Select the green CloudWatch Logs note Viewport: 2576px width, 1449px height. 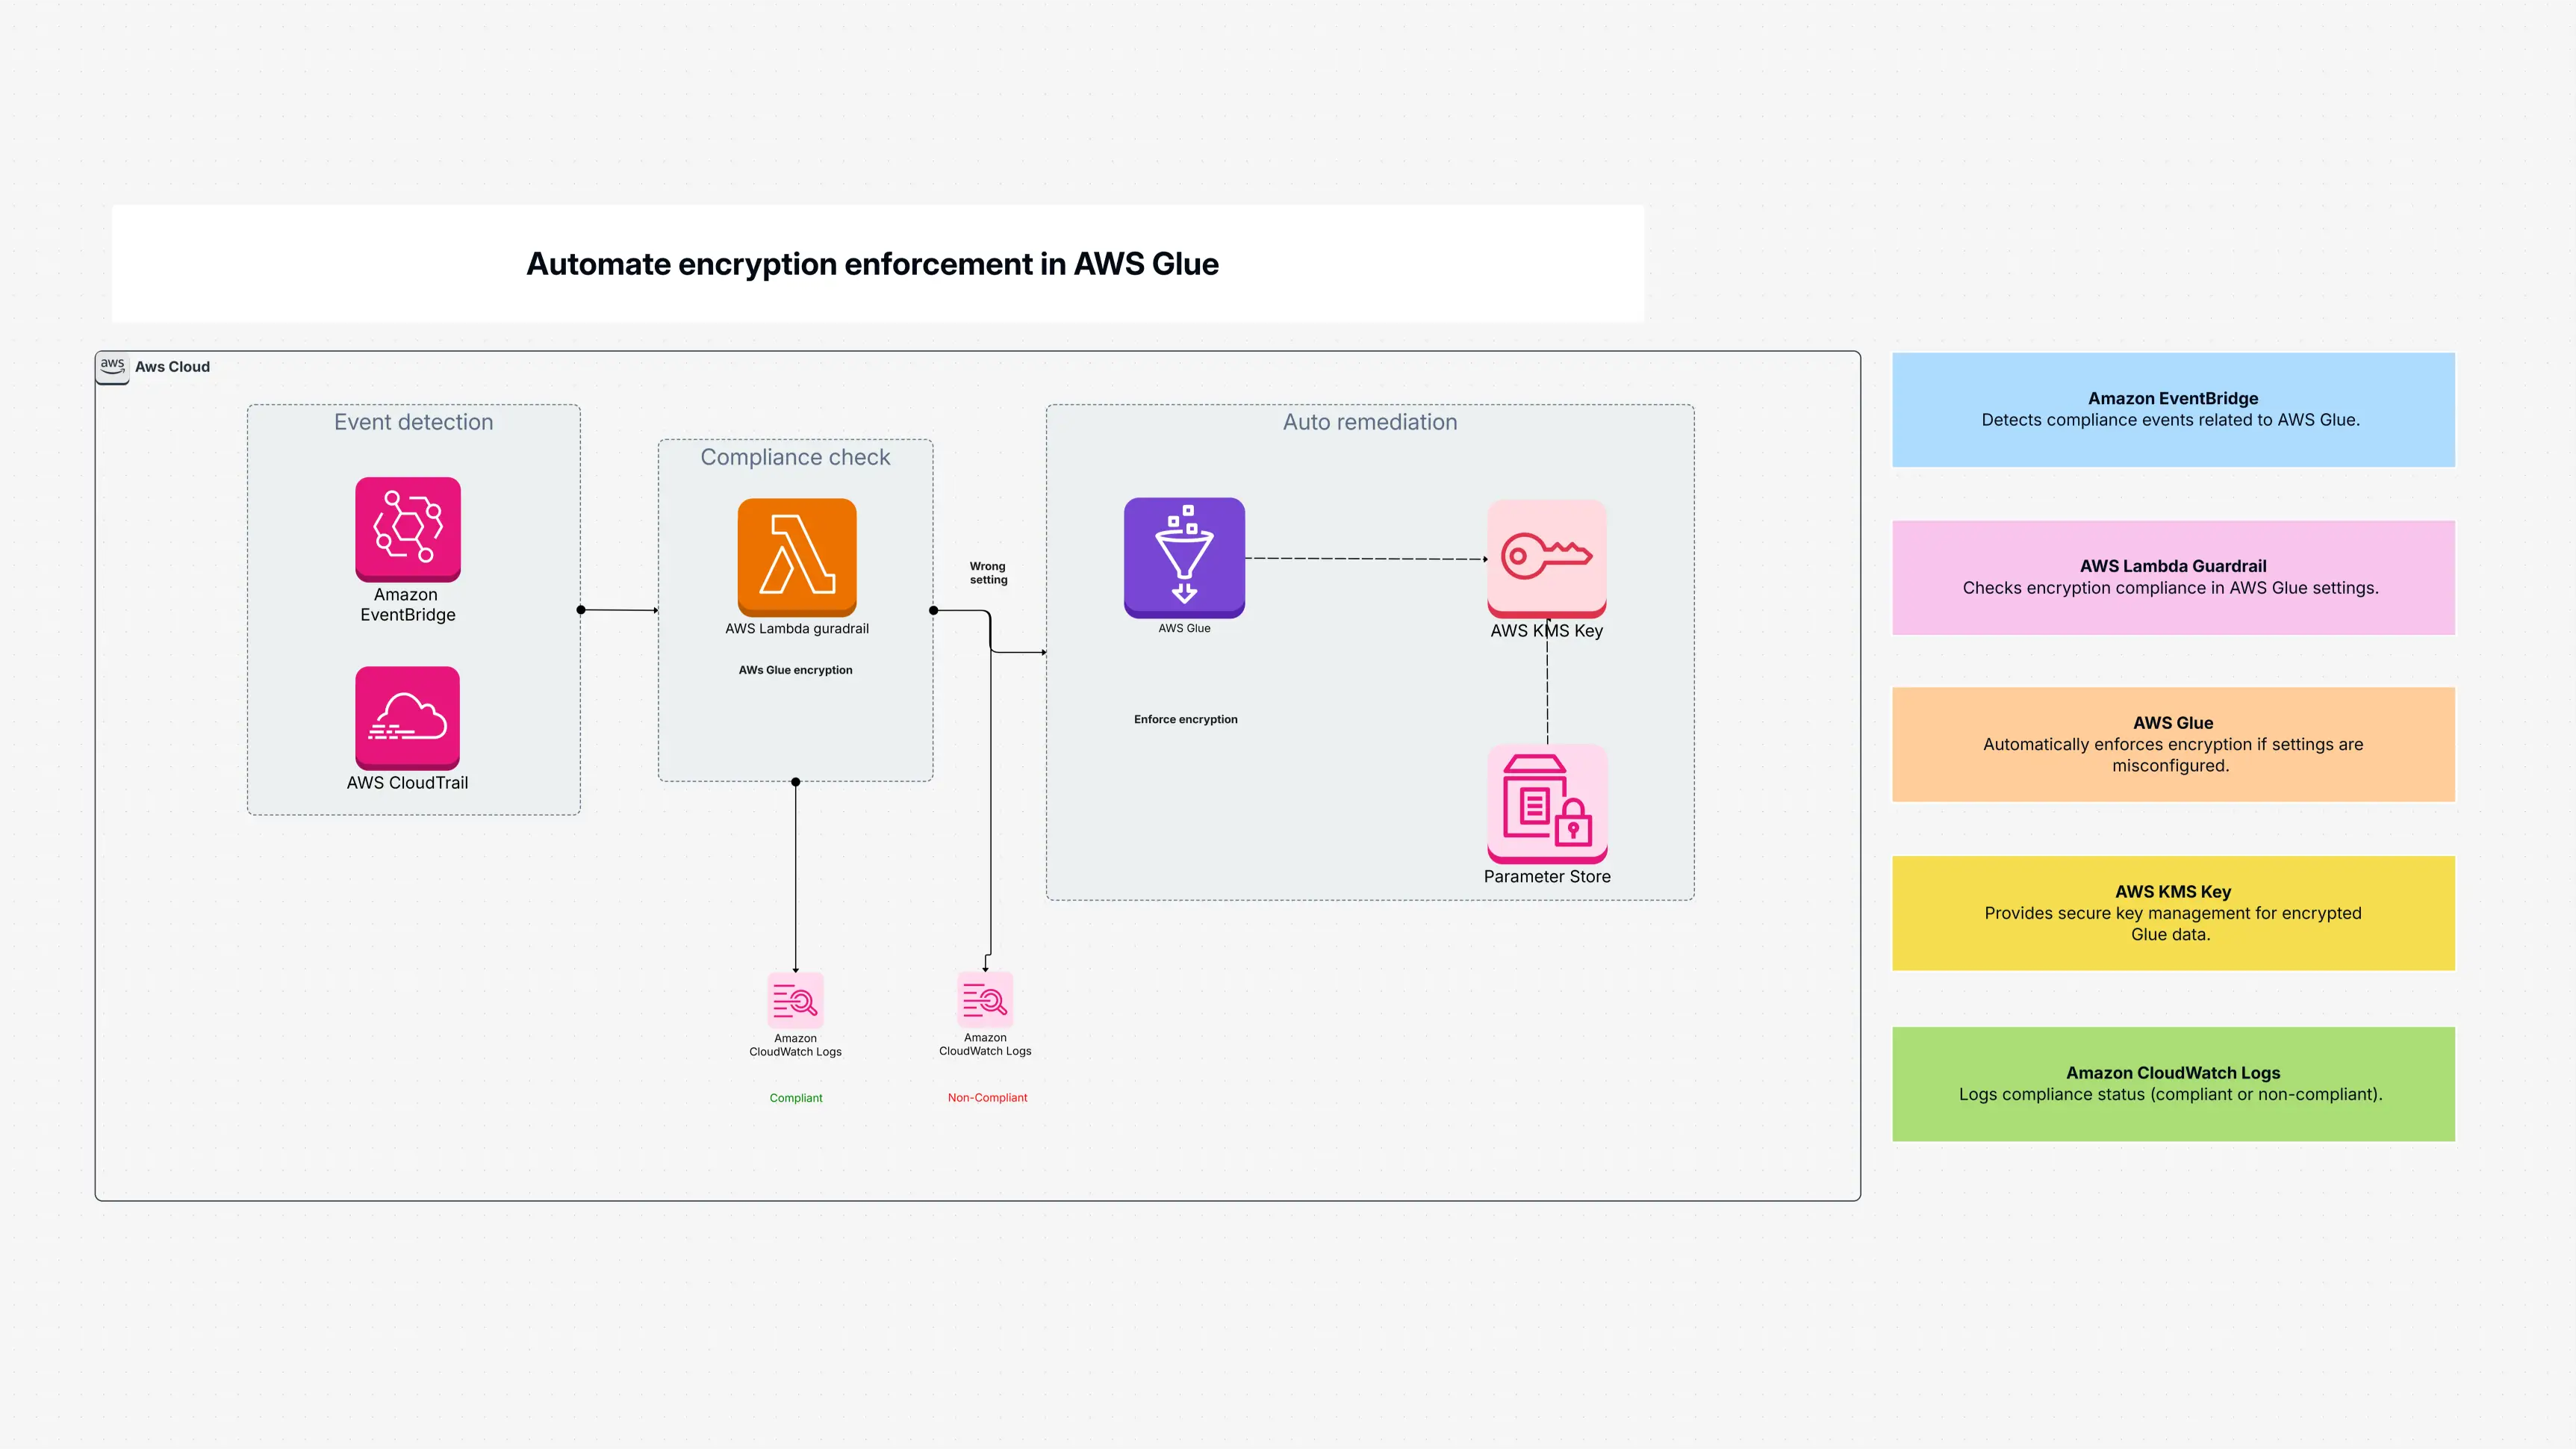click(x=2172, y=1083)
